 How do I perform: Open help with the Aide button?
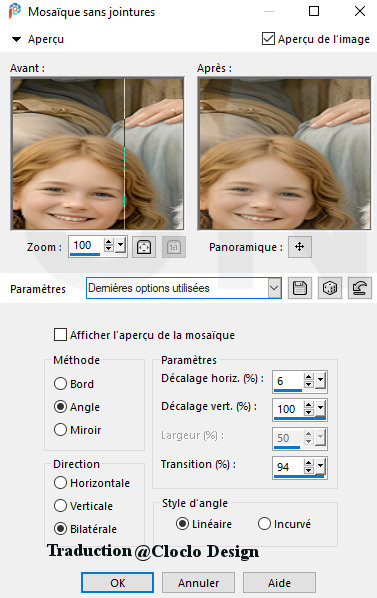click(x=279, y=583)
